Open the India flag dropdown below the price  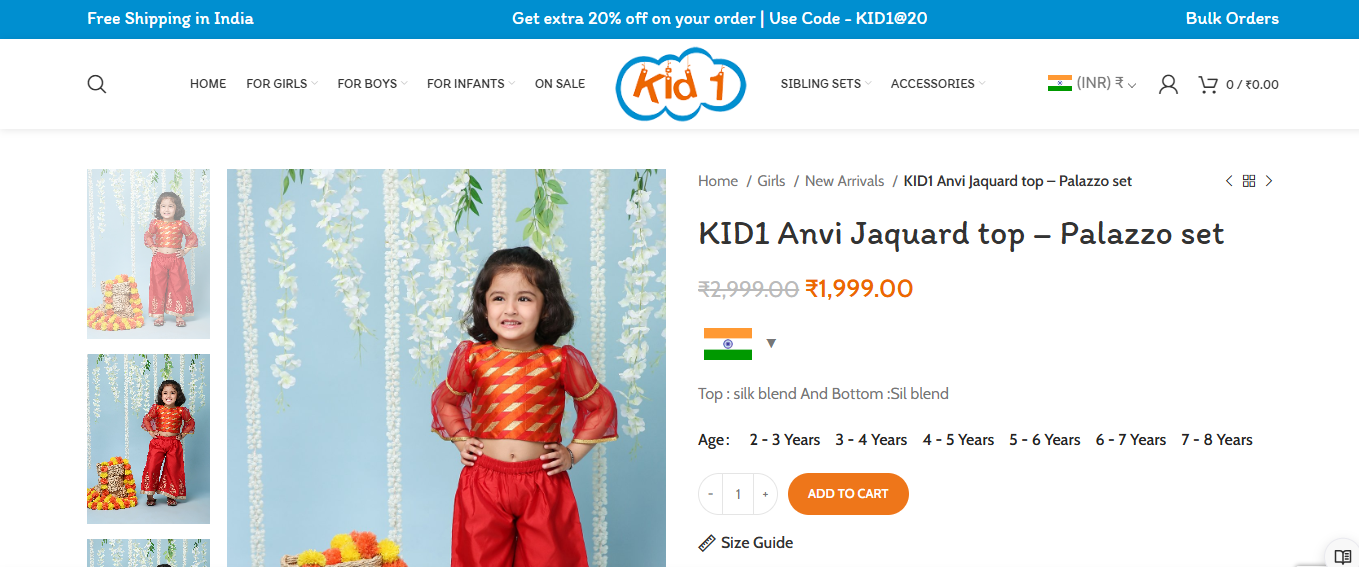740,344
